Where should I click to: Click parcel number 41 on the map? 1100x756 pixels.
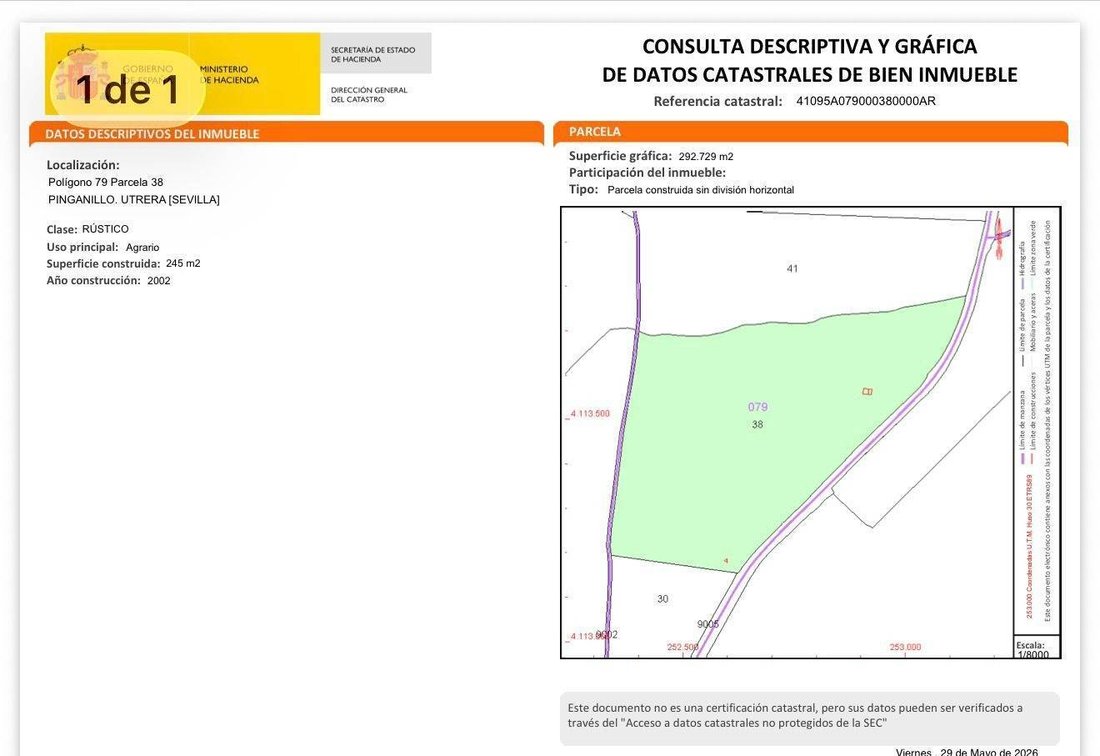pyautogui.click(x=792, y=269)
